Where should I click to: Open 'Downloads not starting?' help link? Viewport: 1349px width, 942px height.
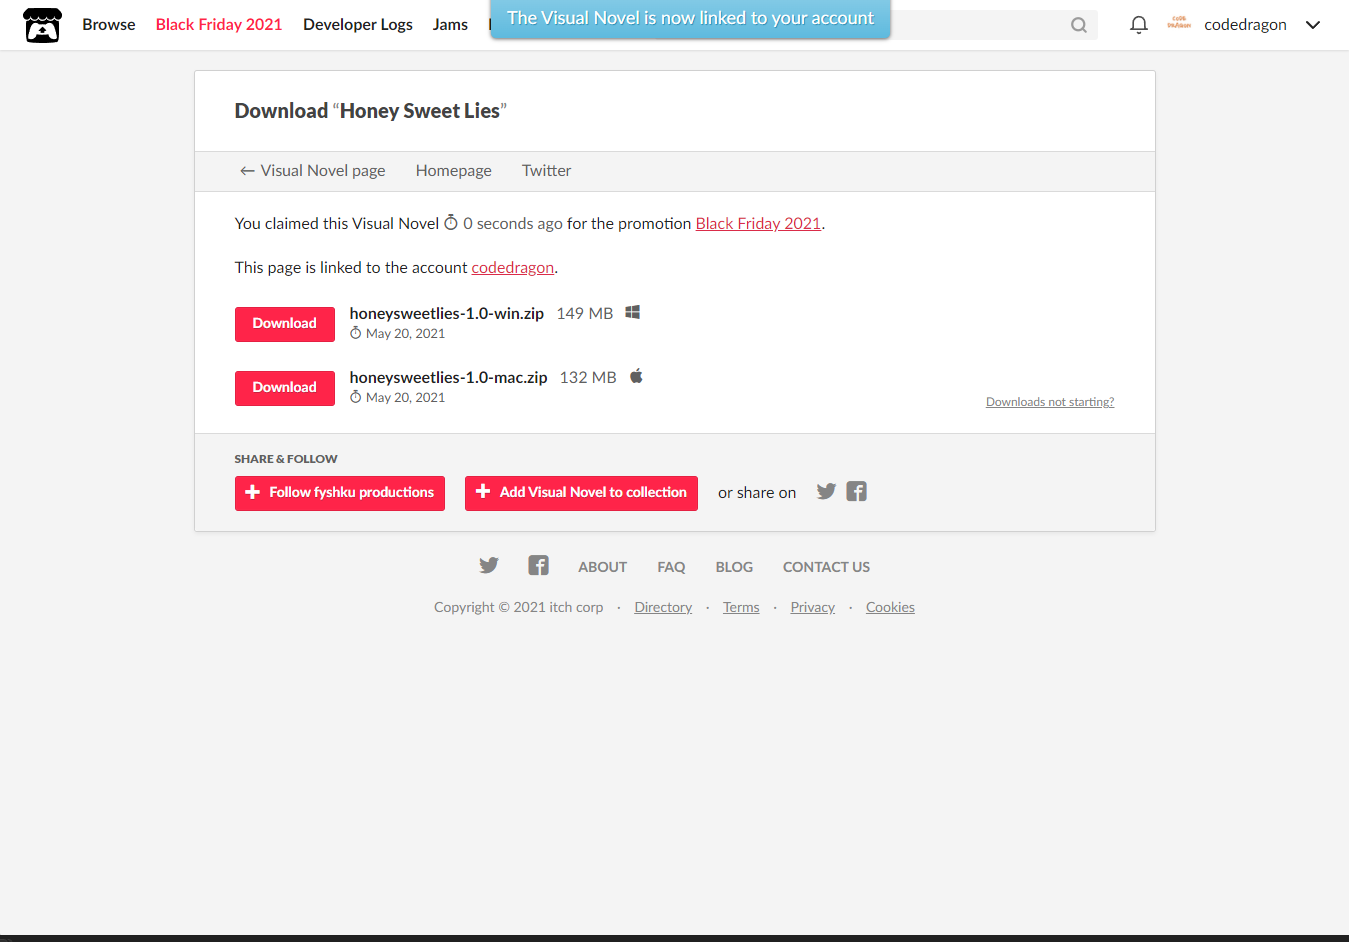click(x=1050, y=402)
